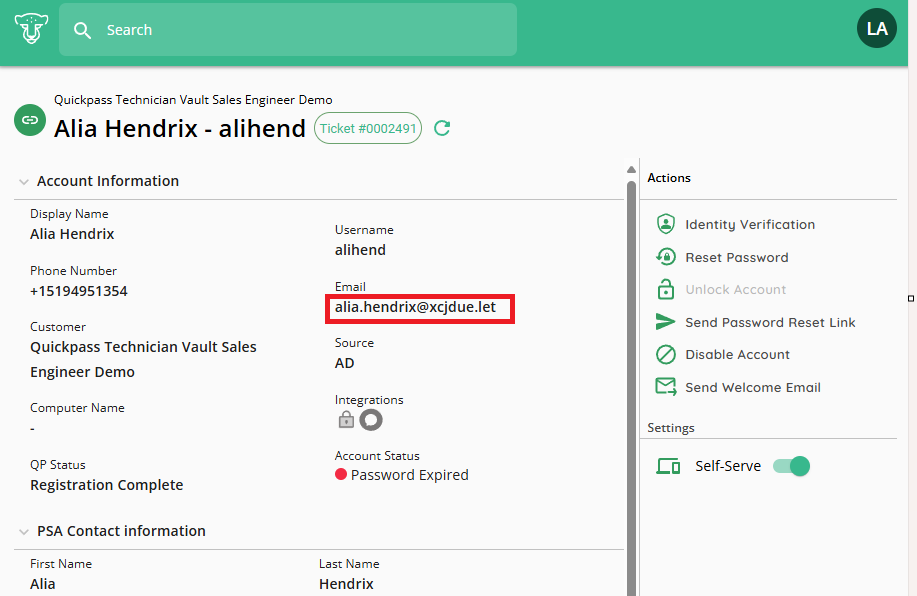This screenshot has width=917, height=596.
Task: Click the Password Expired status text
Action: coord(409,475)
